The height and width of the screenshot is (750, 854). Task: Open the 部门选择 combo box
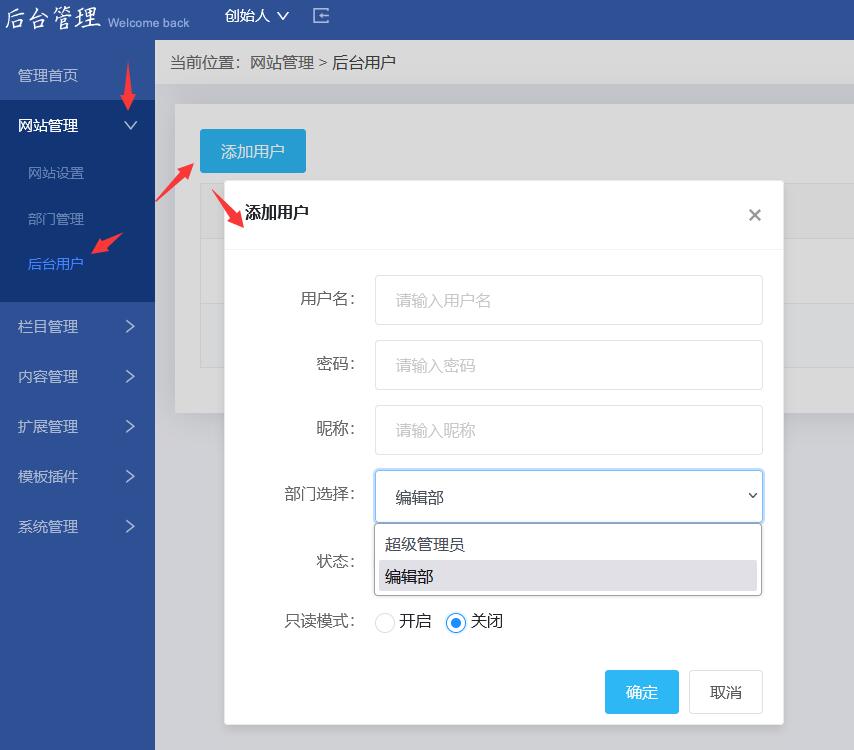(568, 497)
